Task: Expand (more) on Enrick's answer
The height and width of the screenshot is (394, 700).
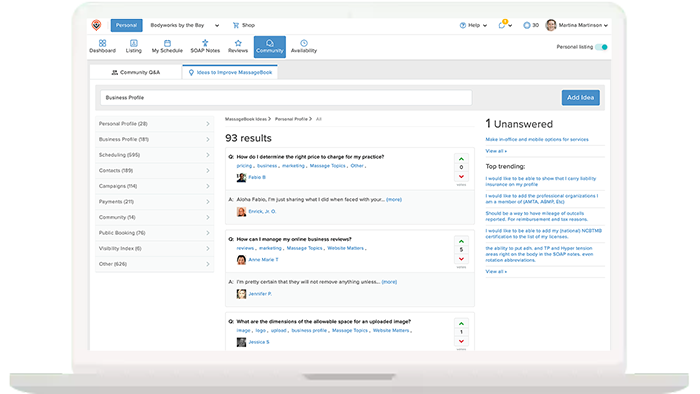Action: click(x=394, y=199)
